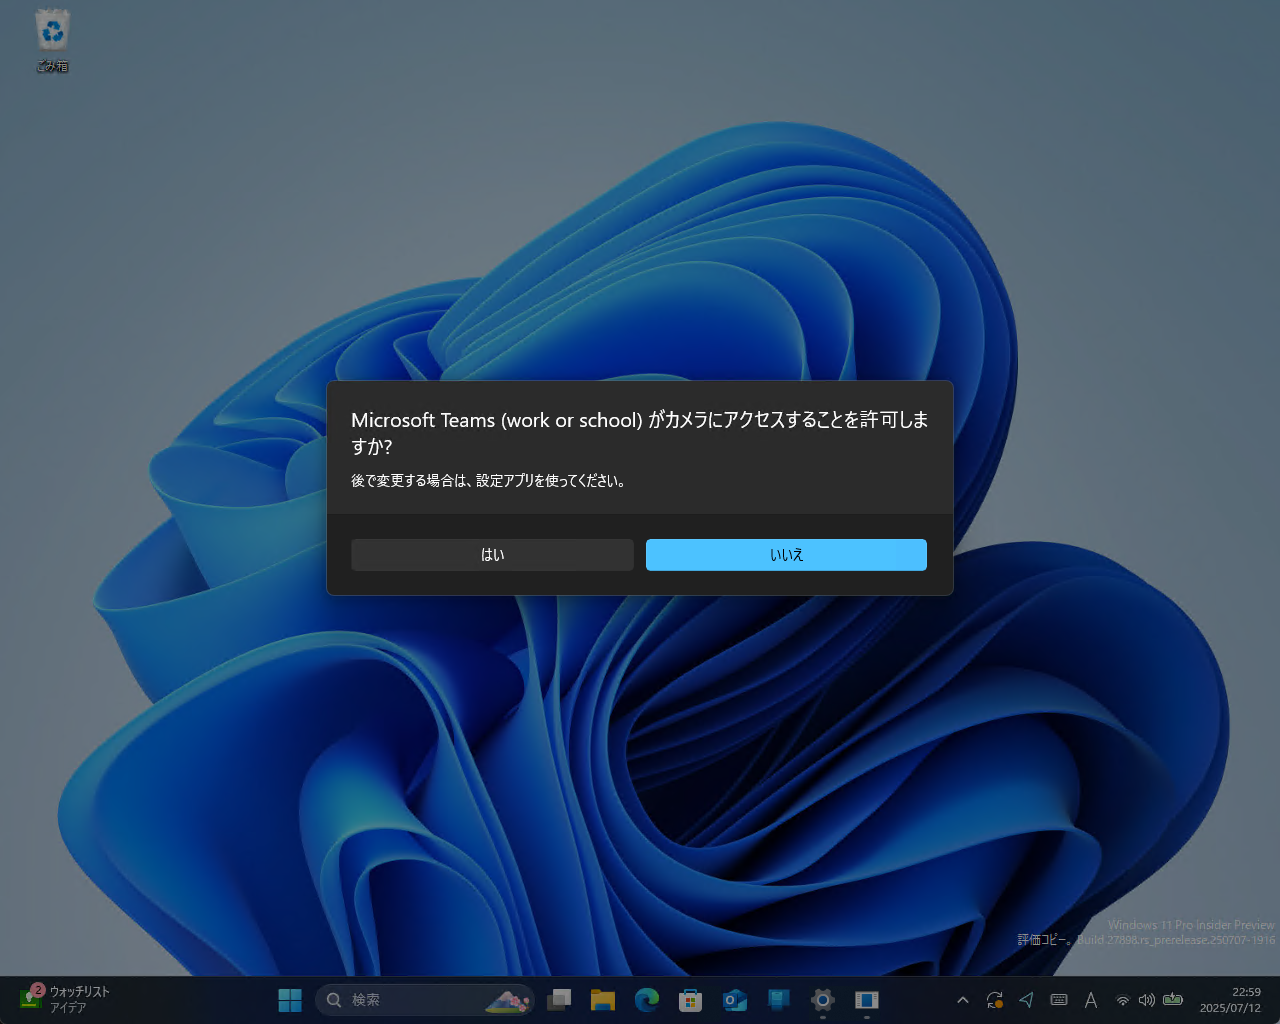1280x1024 pixels.
Task: Open the touch keyboard from the tray
Action: coord(1058,1000)
